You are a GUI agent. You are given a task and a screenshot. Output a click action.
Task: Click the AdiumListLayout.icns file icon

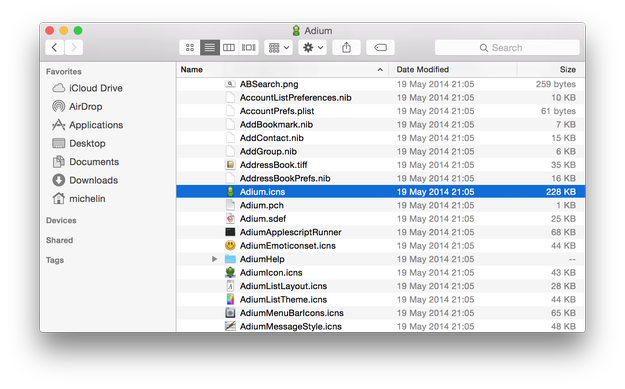pyautogui.click(x=230, y=286)
